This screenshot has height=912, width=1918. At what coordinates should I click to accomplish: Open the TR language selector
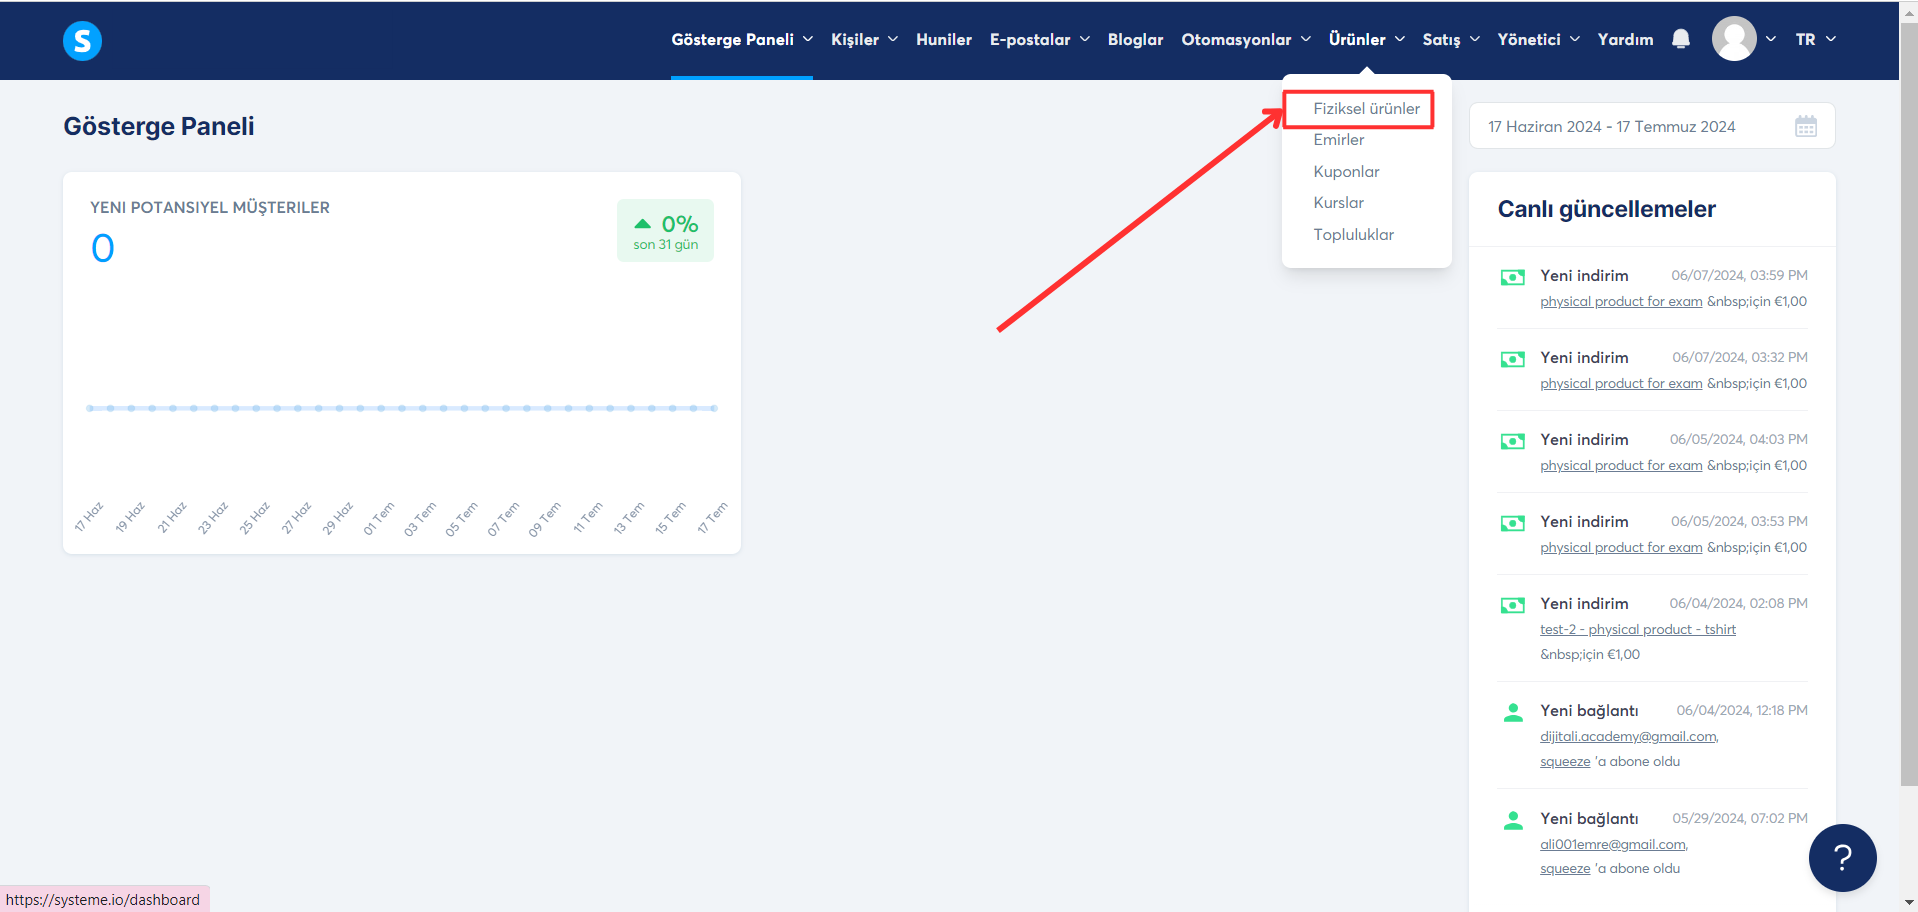pyautogui.click(x=1815, y=39)
